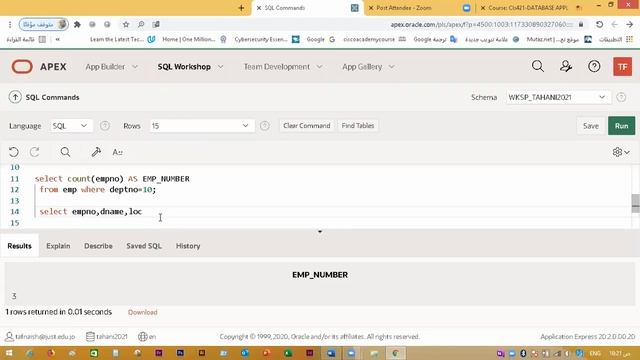Click the pane splitter collapse arrow
This screenshot has width=640, height=360.
320,231
